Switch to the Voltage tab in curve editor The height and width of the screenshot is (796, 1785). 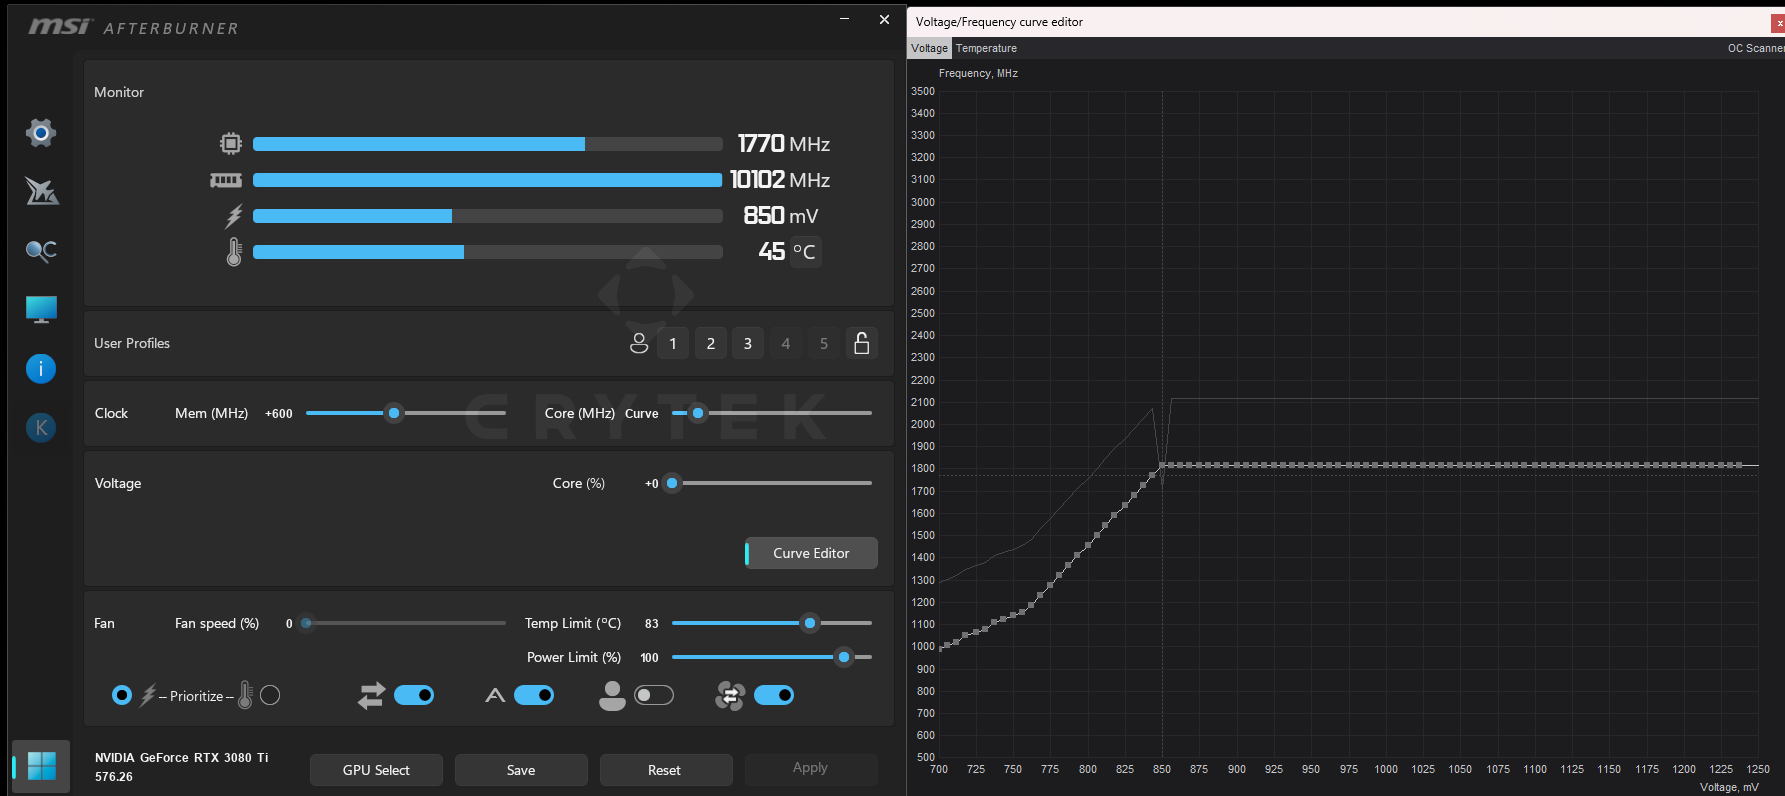pos(929,48)
